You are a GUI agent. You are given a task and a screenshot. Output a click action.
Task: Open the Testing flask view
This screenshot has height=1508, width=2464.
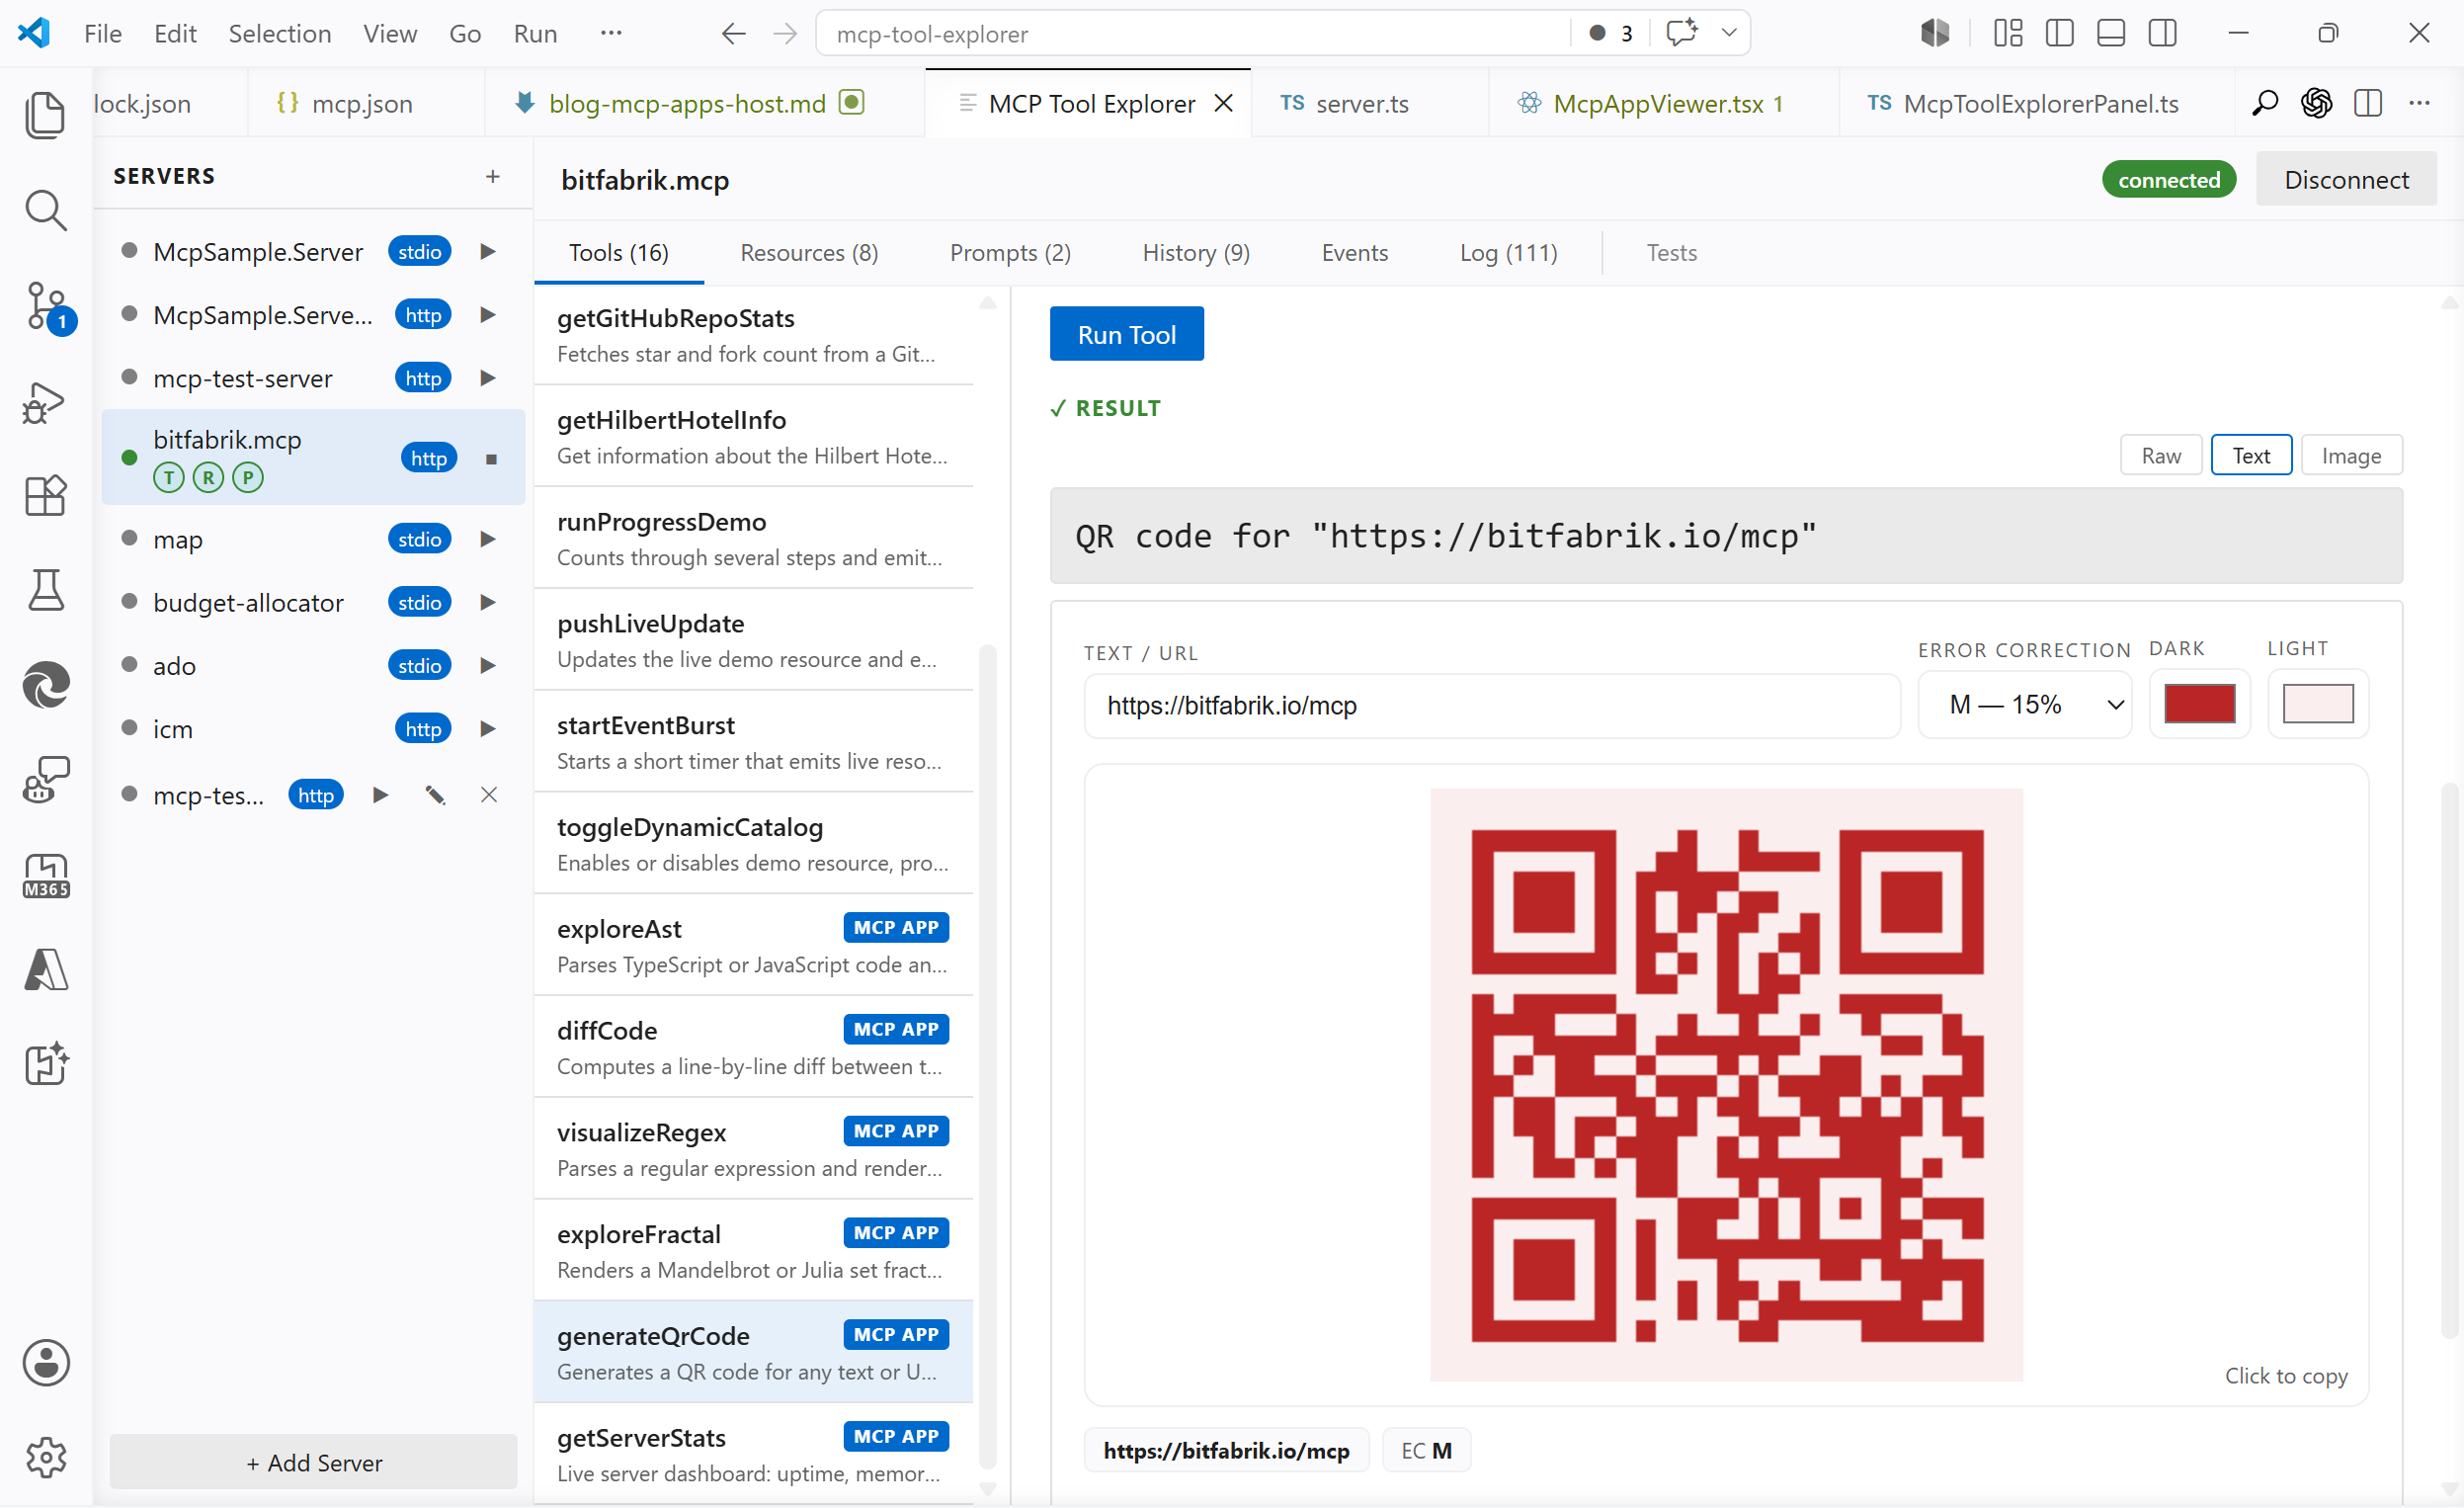[x=45, y=590]
